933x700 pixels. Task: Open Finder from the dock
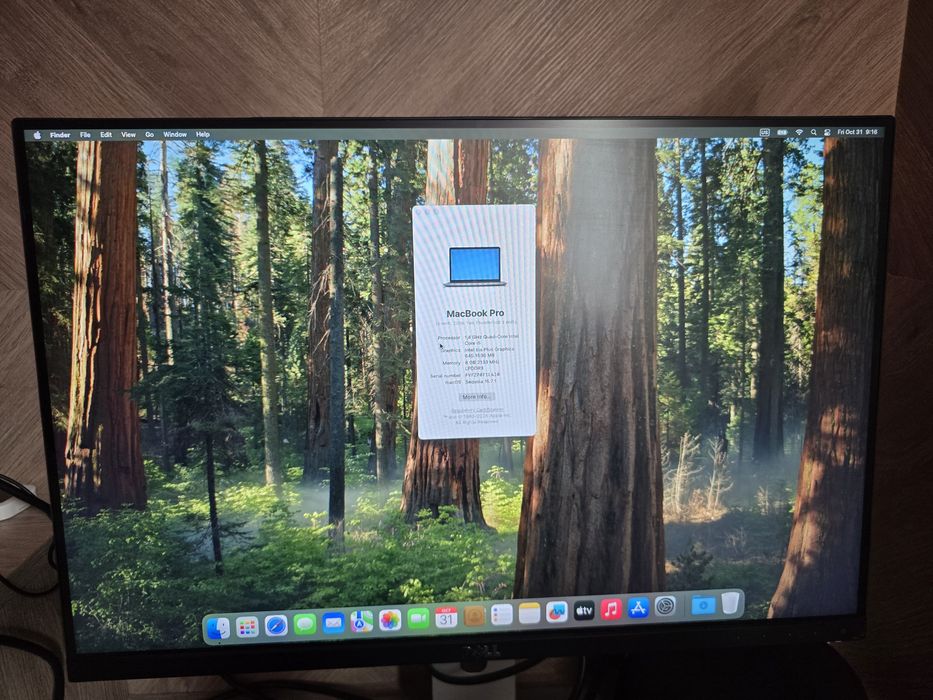point(218,629)
